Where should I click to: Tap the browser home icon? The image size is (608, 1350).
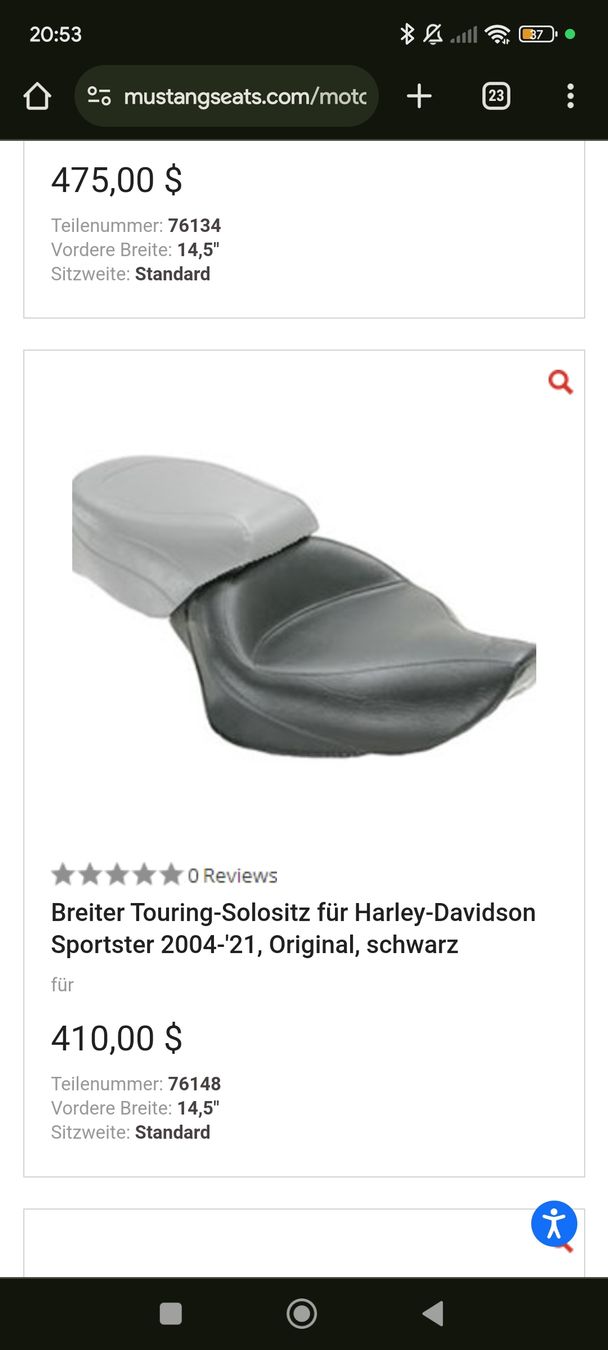[37, 96]
